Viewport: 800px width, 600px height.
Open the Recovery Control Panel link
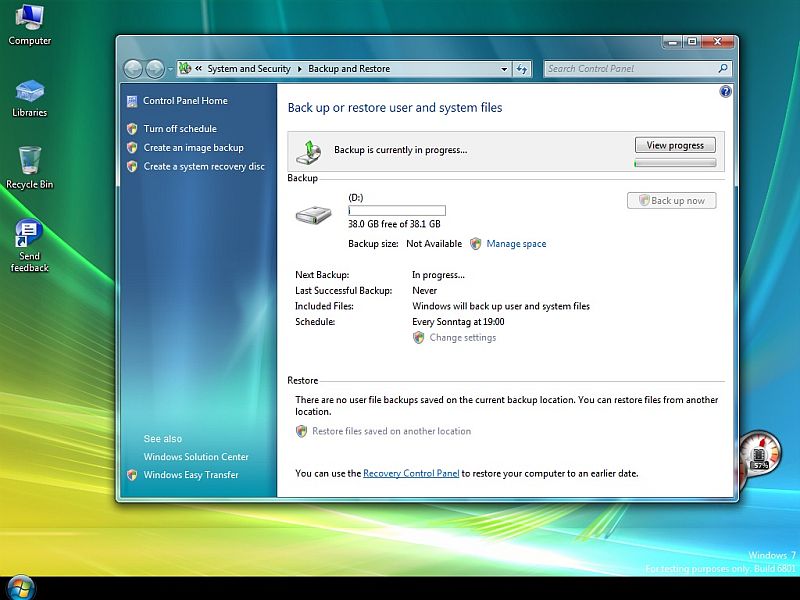coord(411,473)
